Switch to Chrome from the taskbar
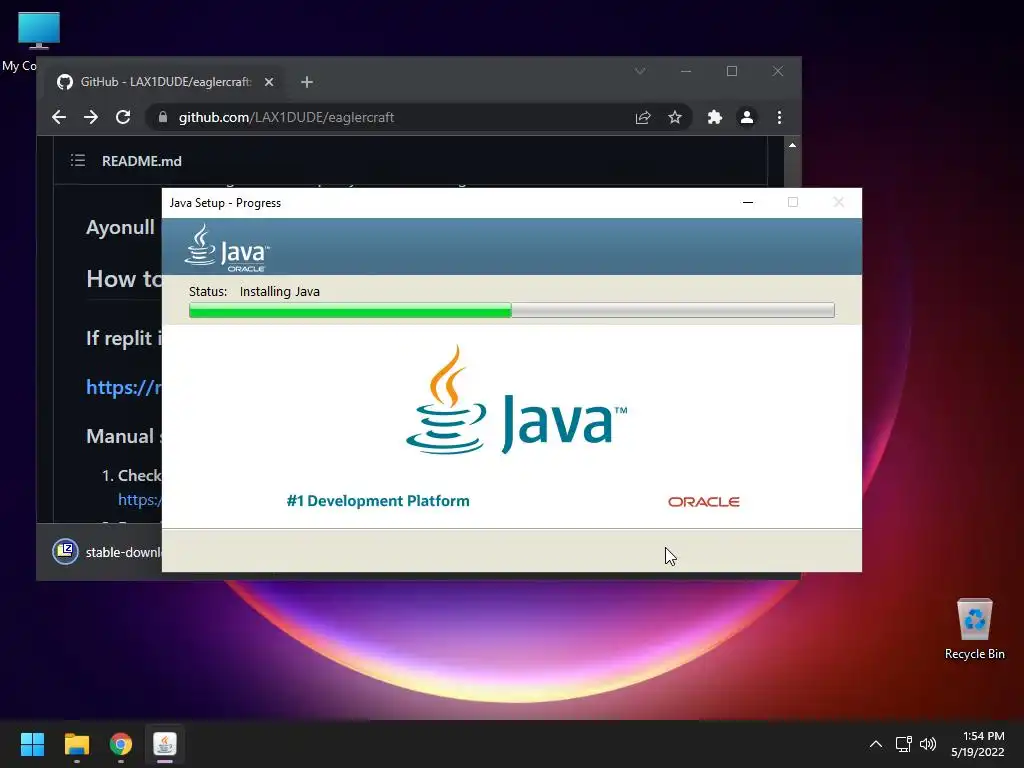 point(121,744)
